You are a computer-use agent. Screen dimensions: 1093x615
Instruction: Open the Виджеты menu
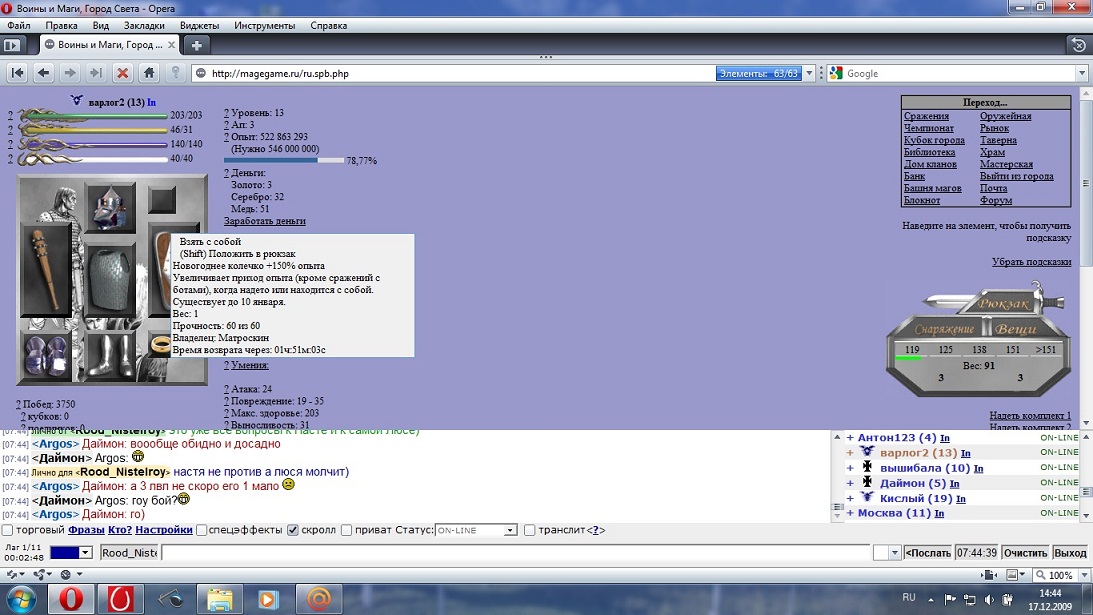pyautogui.click(x=199, y=26)
